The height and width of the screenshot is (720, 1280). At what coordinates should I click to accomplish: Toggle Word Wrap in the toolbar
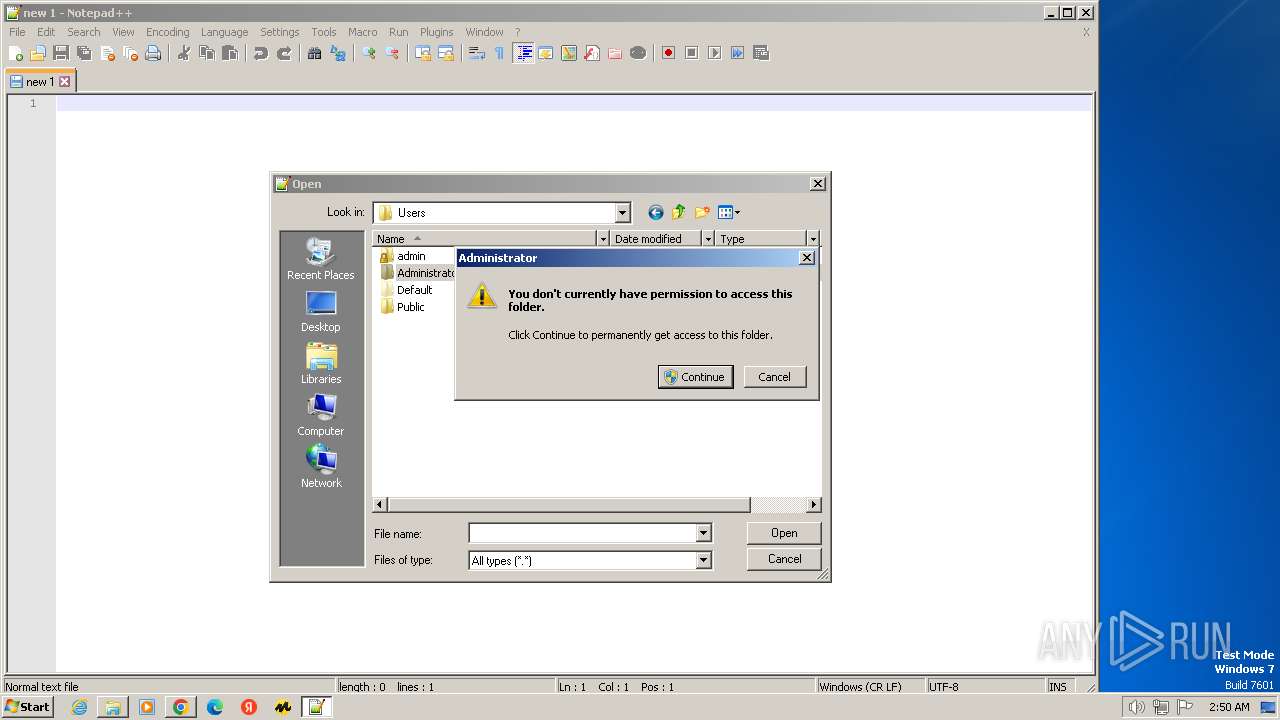477,53
